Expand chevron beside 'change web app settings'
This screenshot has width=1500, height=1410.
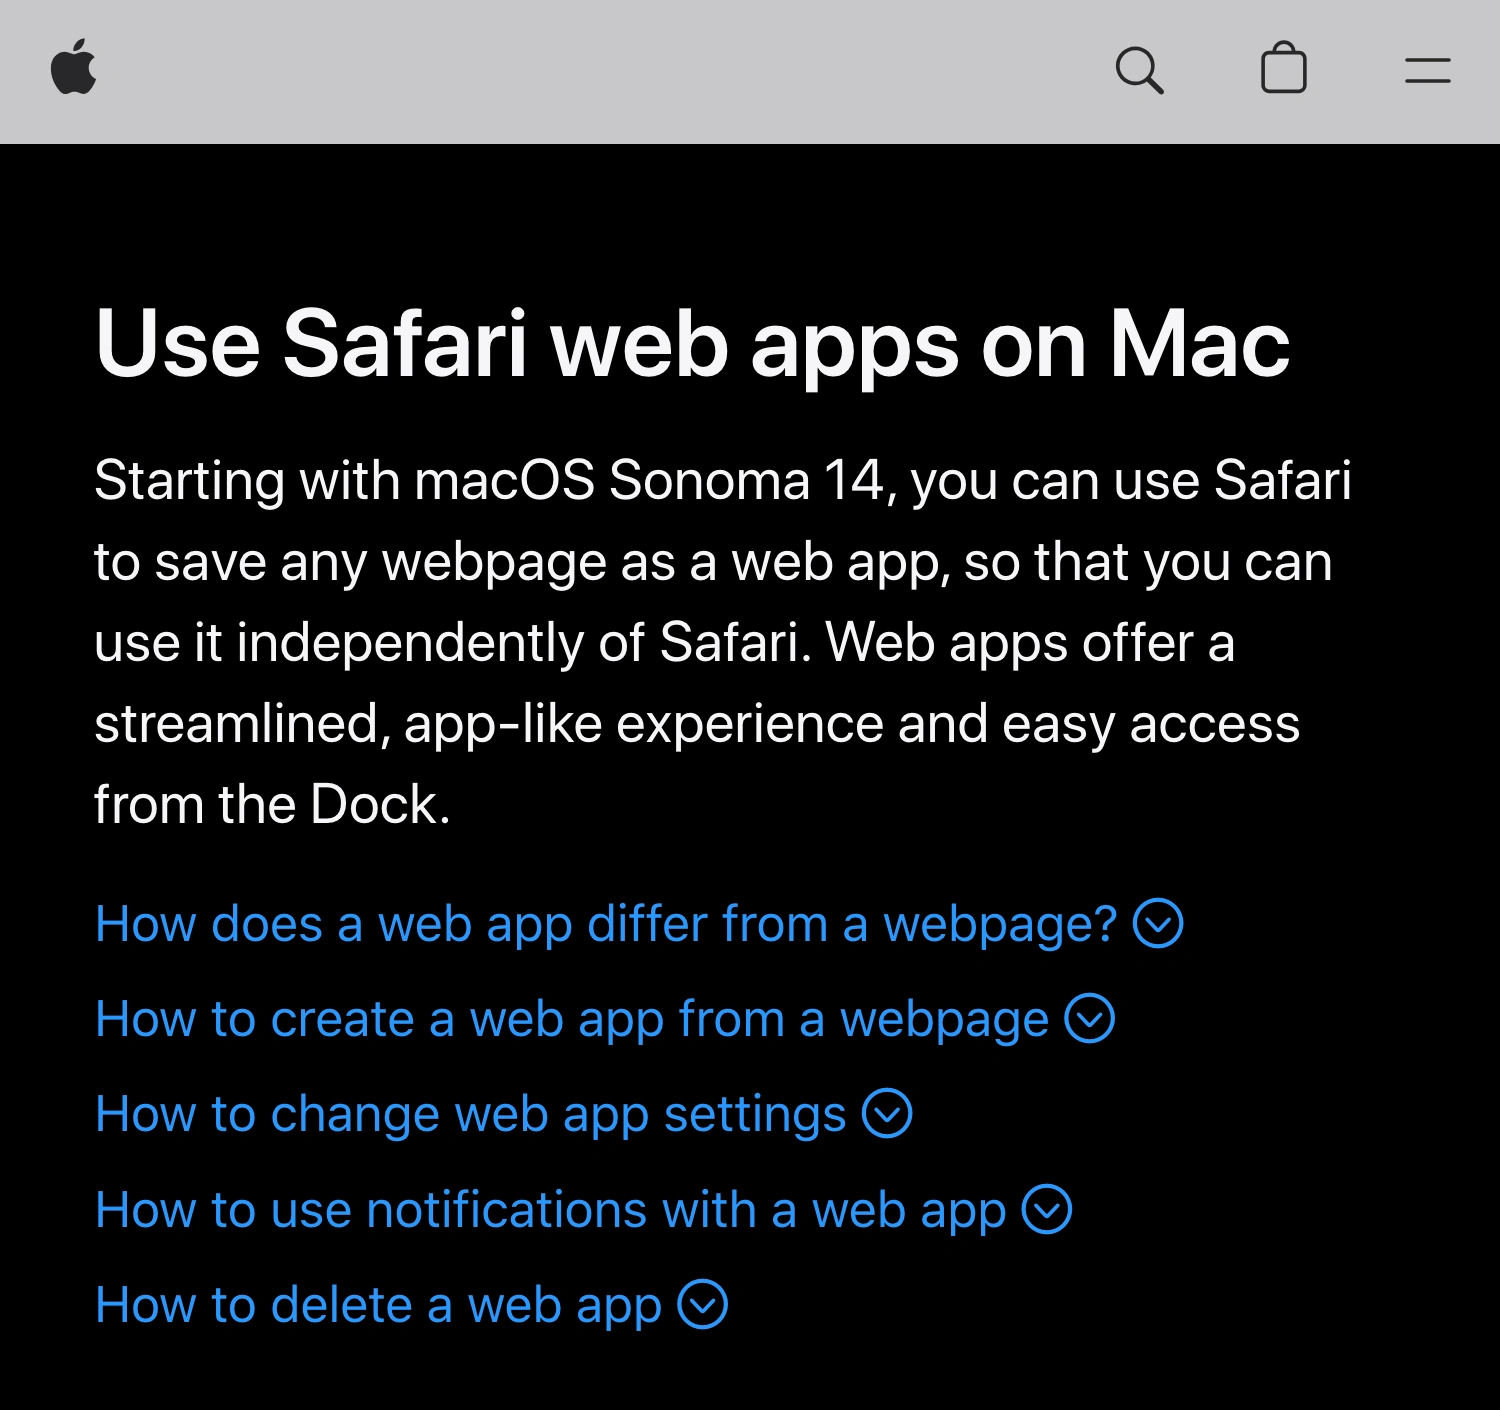click(x=887, y=1114)
